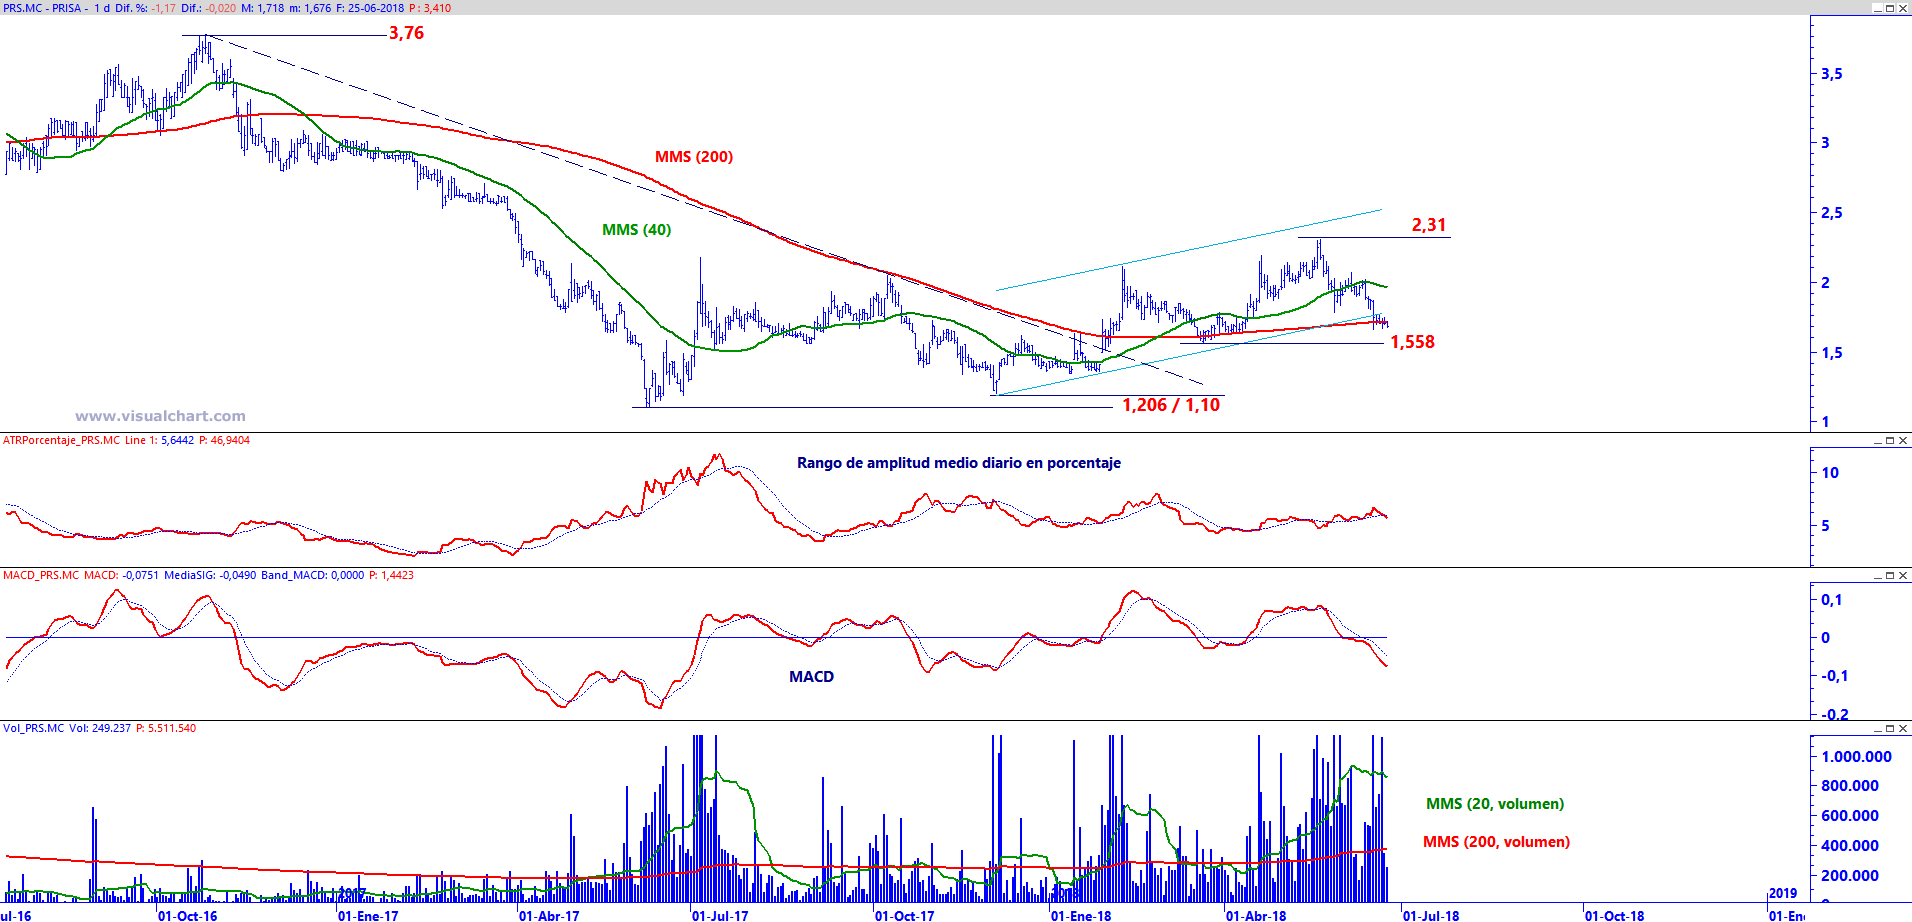The image size is (1912, 922).
Task: Select 'Rango de amplitud medio diario en porcentaje'
Action: [x=959, y=463]
